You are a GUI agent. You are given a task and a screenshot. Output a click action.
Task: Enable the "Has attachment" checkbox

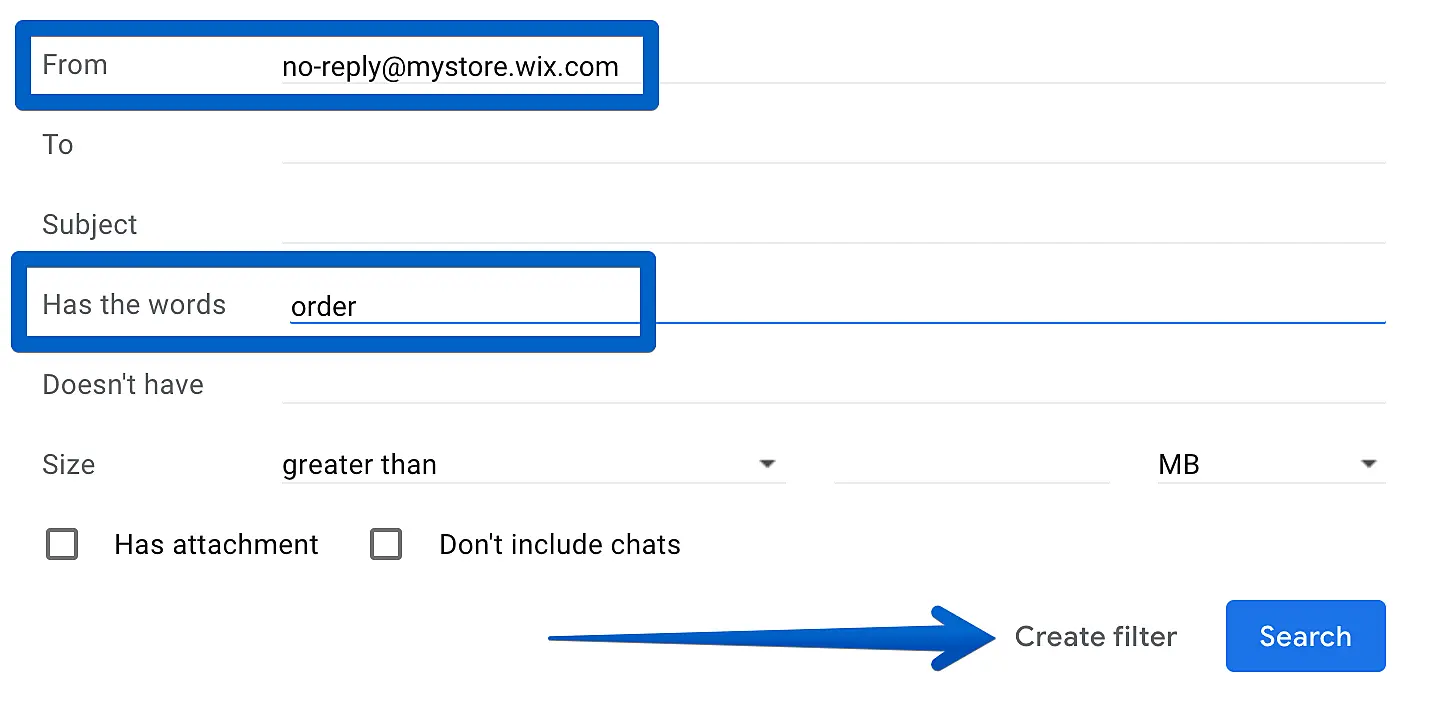[62, 545]
